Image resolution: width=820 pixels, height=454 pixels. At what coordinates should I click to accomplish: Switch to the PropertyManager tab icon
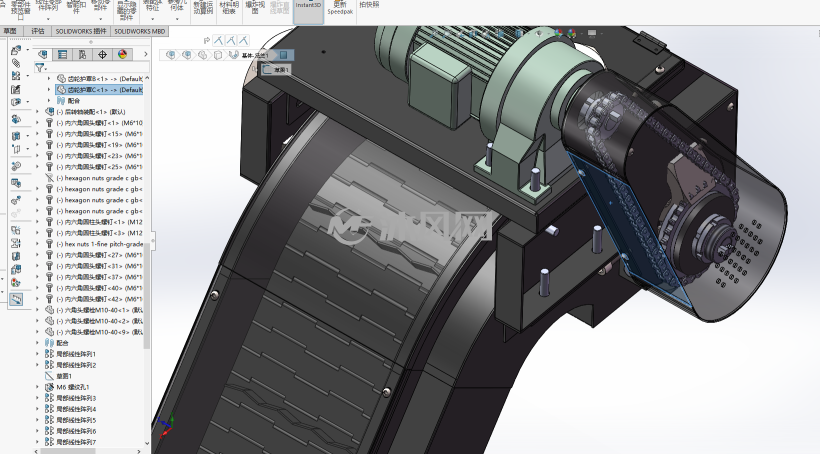pos(63,54)
